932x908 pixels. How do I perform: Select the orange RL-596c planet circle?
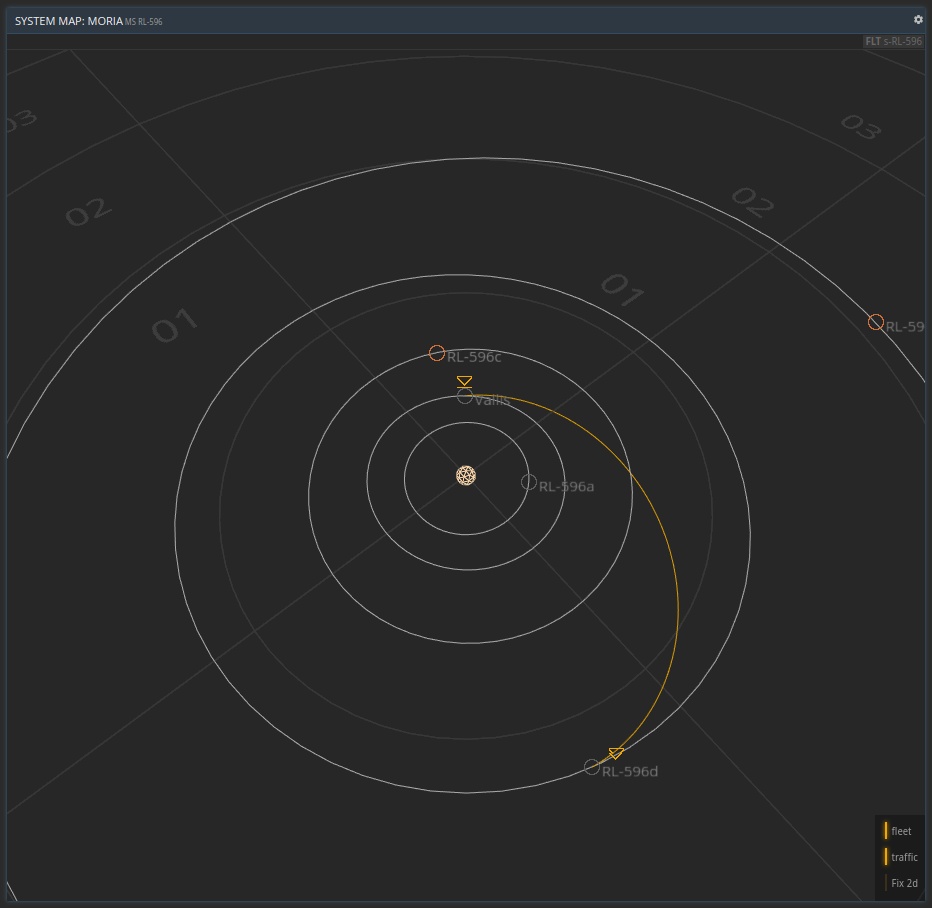tap(437, 353)
